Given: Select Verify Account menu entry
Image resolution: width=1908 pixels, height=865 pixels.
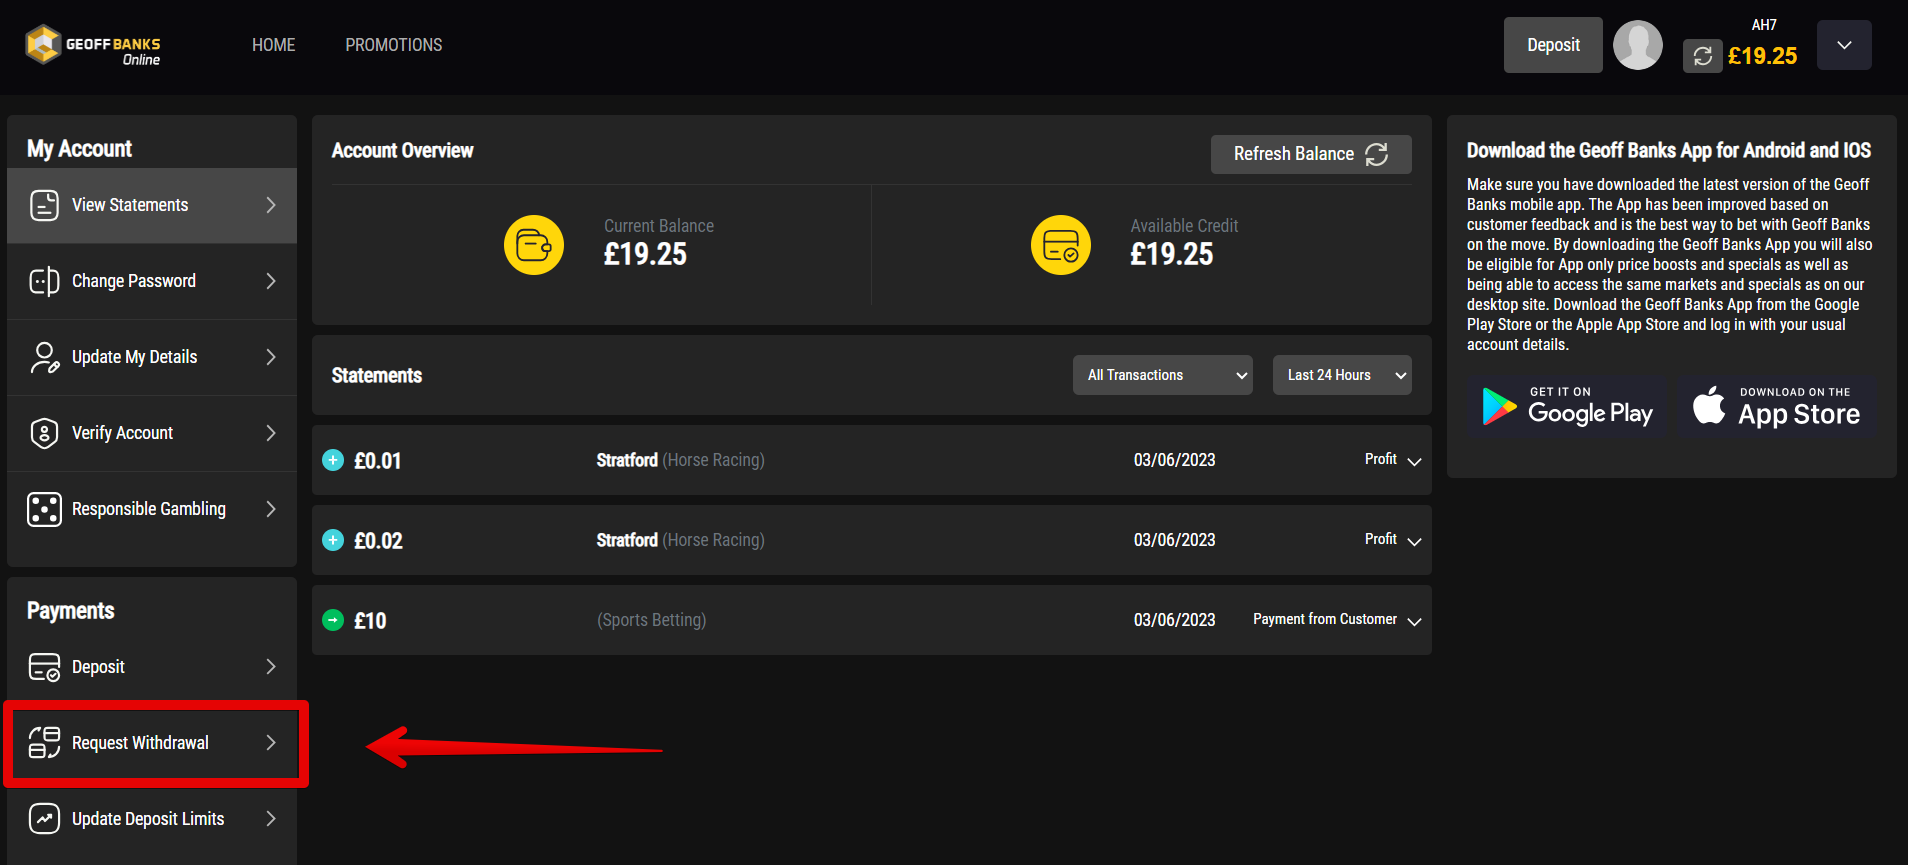Looking at the screenshot, I should coord(152,433).
